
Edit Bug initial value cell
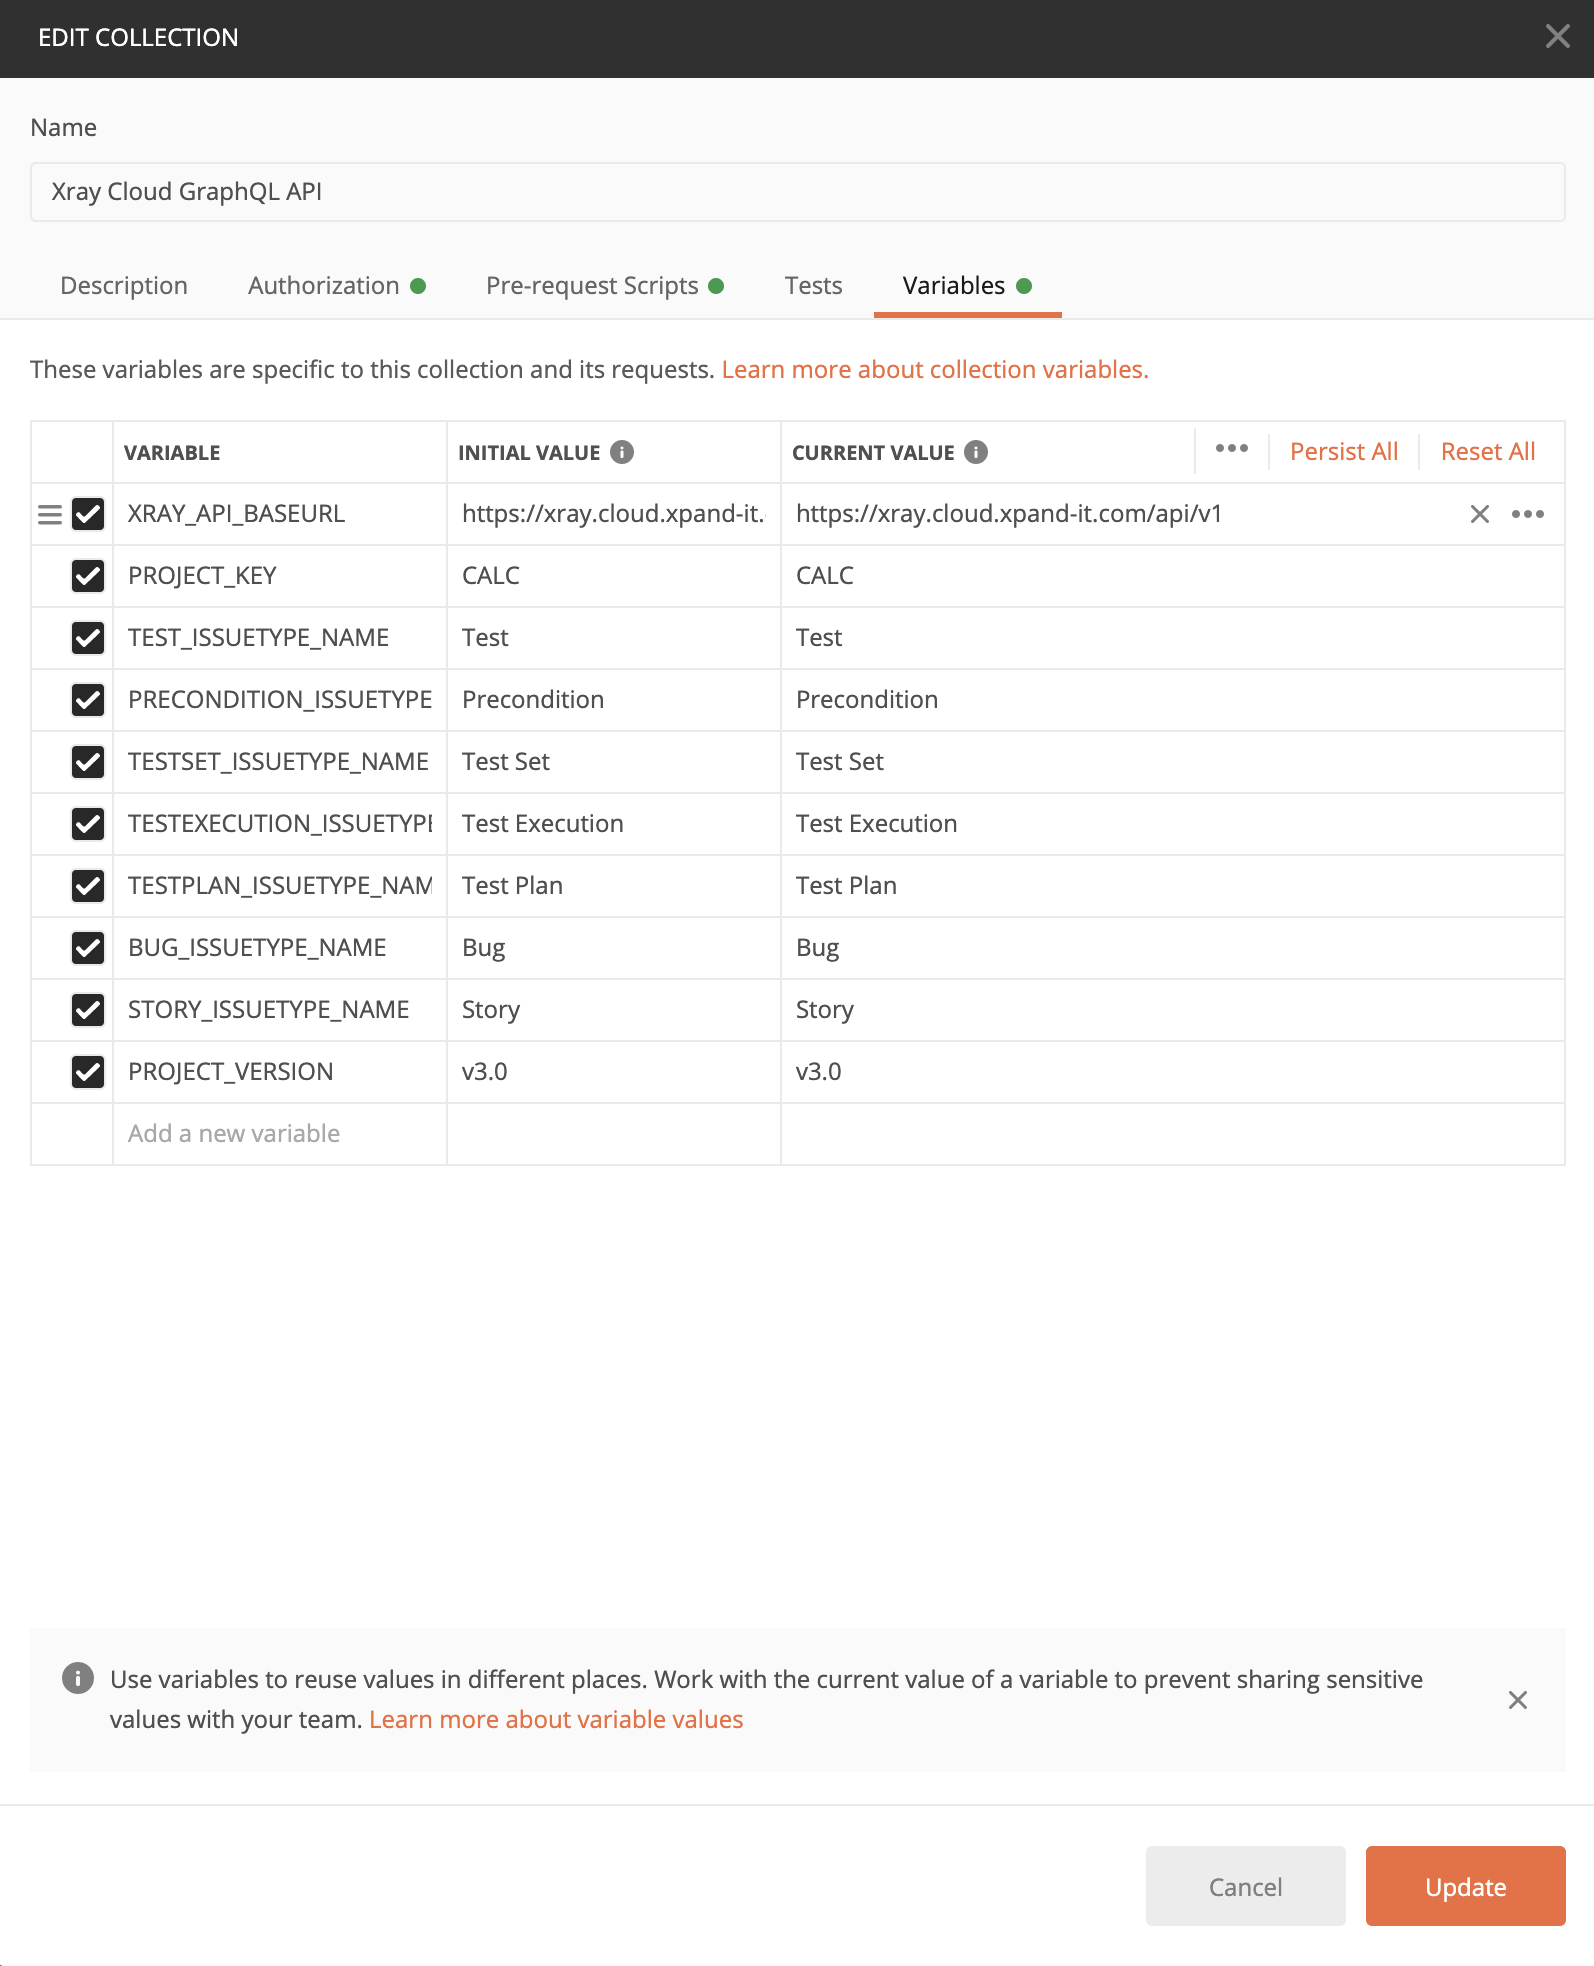[x=613, y=948]
